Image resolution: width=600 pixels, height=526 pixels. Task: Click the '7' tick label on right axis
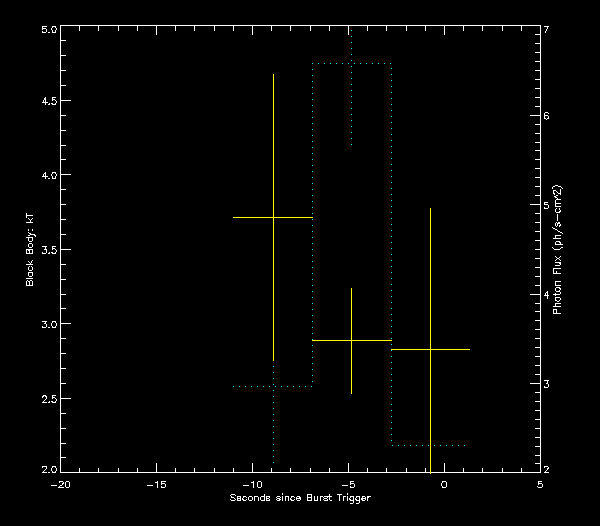(x=547, y=30)
